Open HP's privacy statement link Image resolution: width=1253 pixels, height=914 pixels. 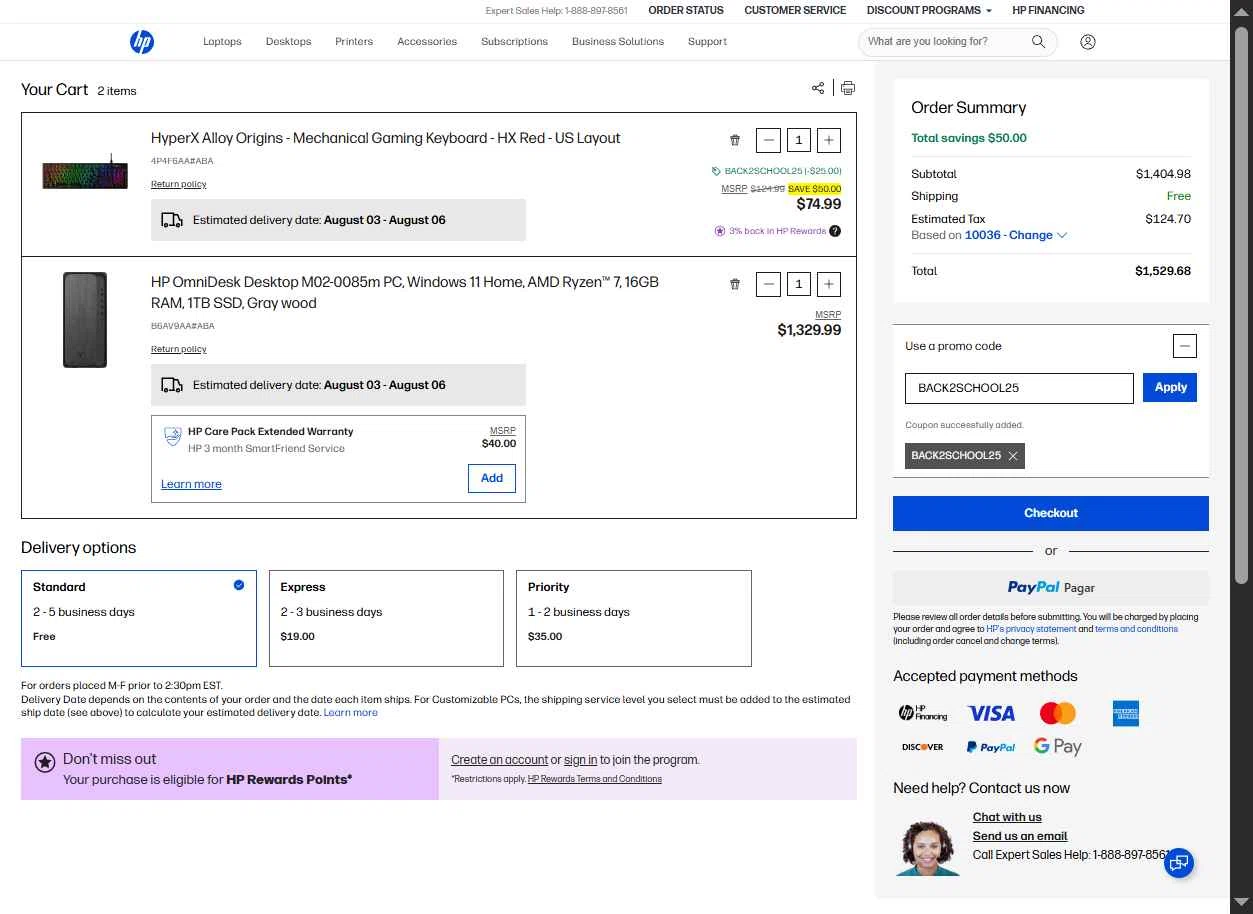1031,629
